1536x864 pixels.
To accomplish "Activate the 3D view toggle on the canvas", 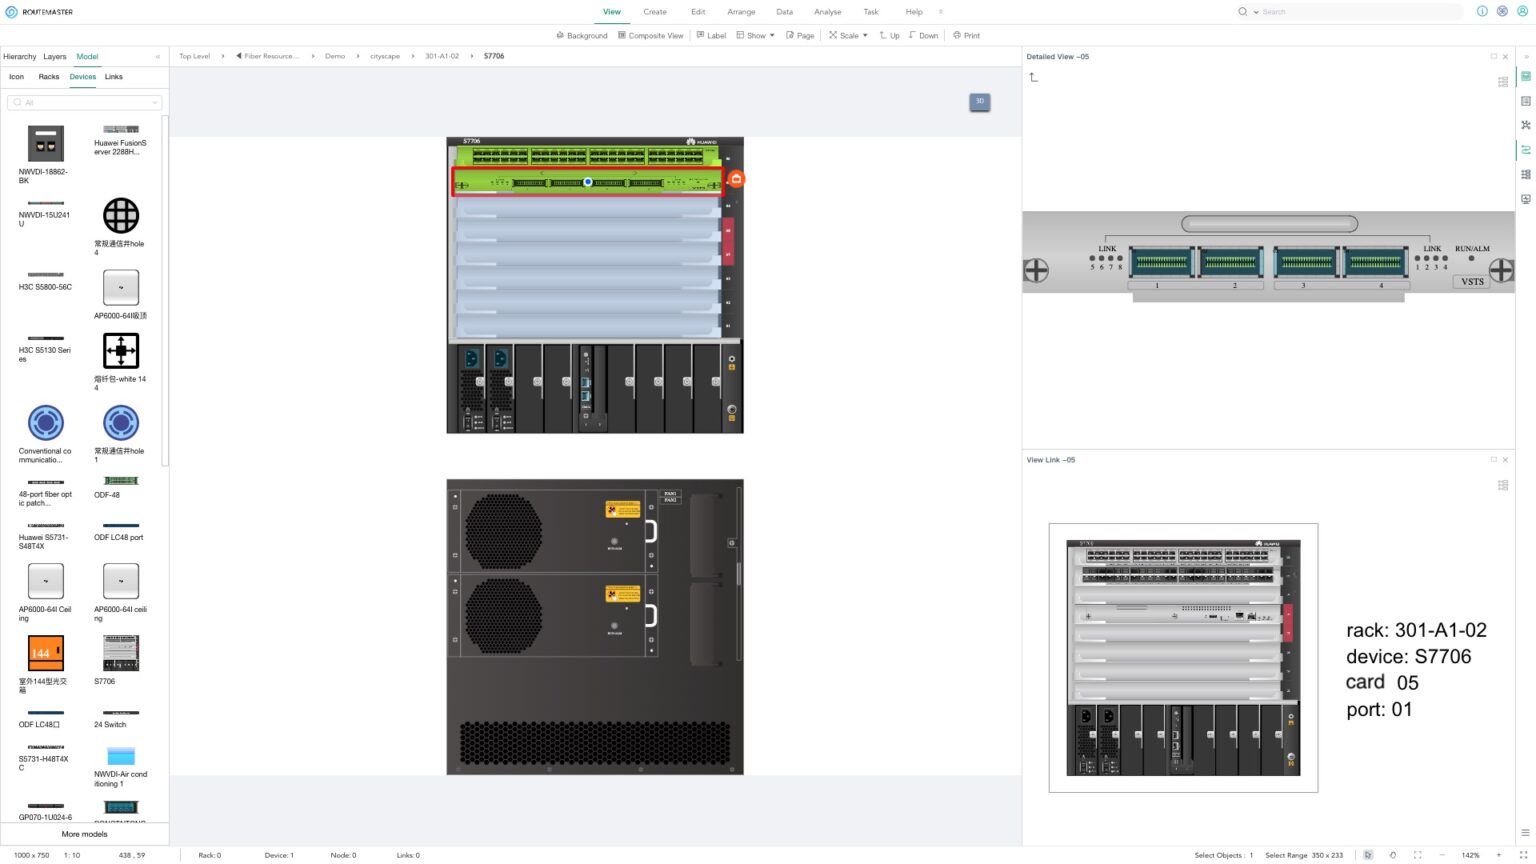I will (979, 101).
